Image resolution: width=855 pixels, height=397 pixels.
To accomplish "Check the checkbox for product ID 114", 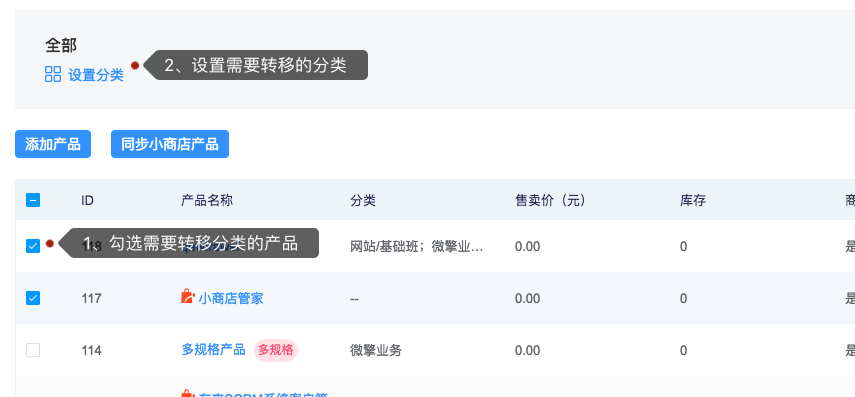I will pos(33,350).
